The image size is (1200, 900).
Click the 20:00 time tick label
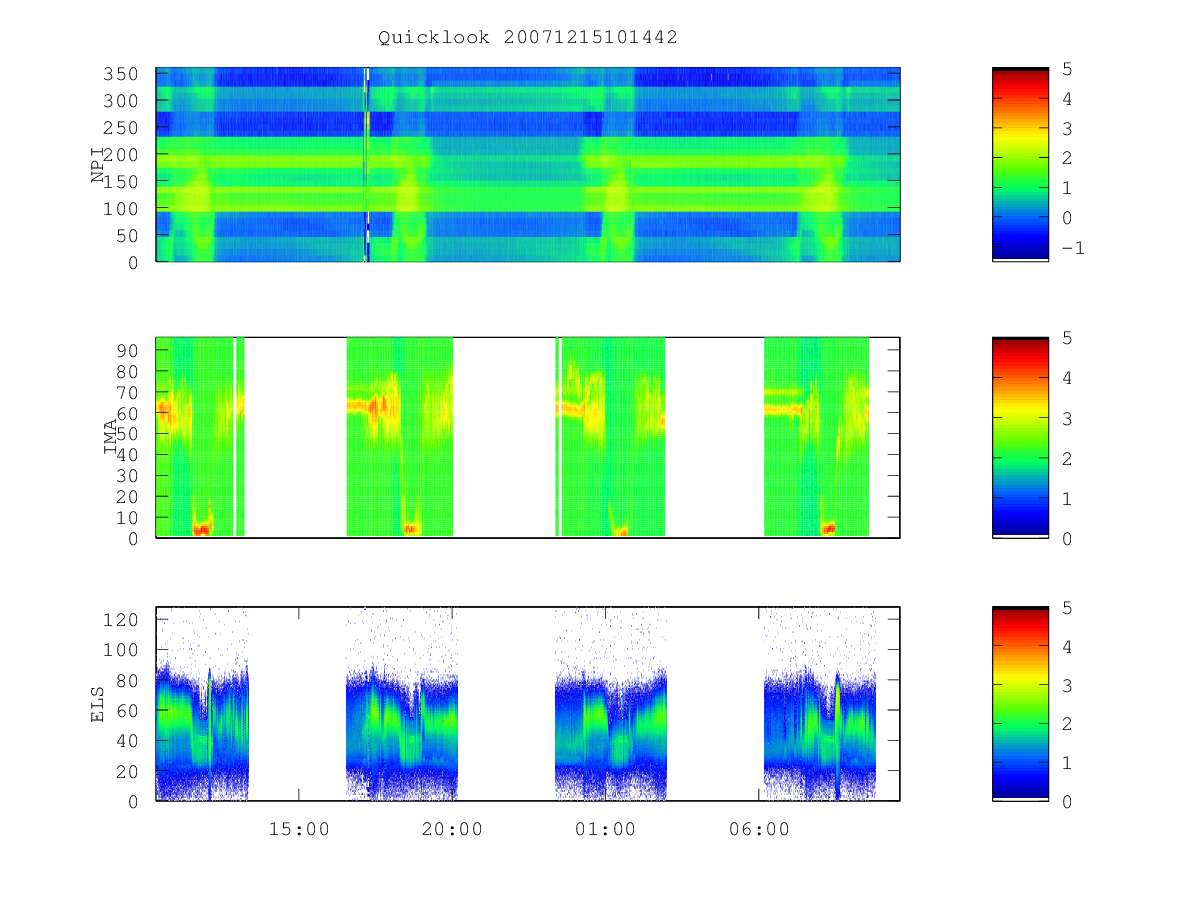(452, 829)
